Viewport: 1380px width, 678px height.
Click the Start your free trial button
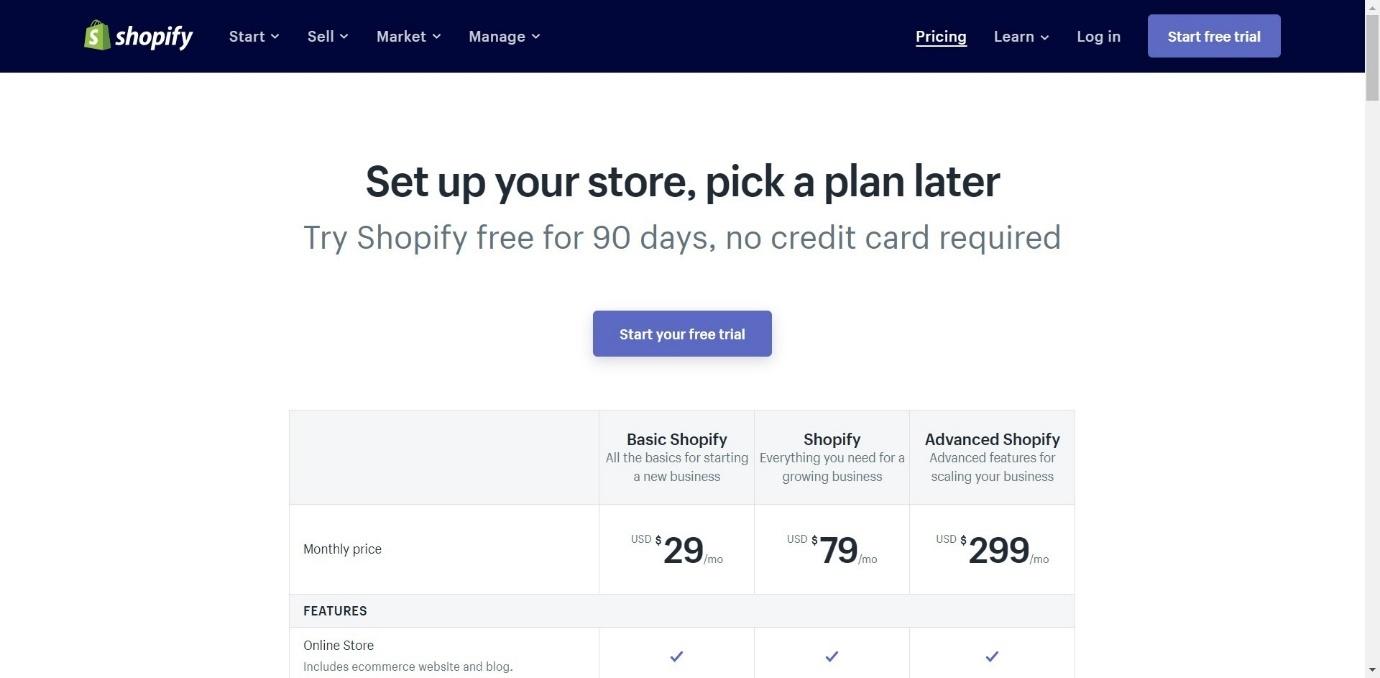click(x=682, y=334)
